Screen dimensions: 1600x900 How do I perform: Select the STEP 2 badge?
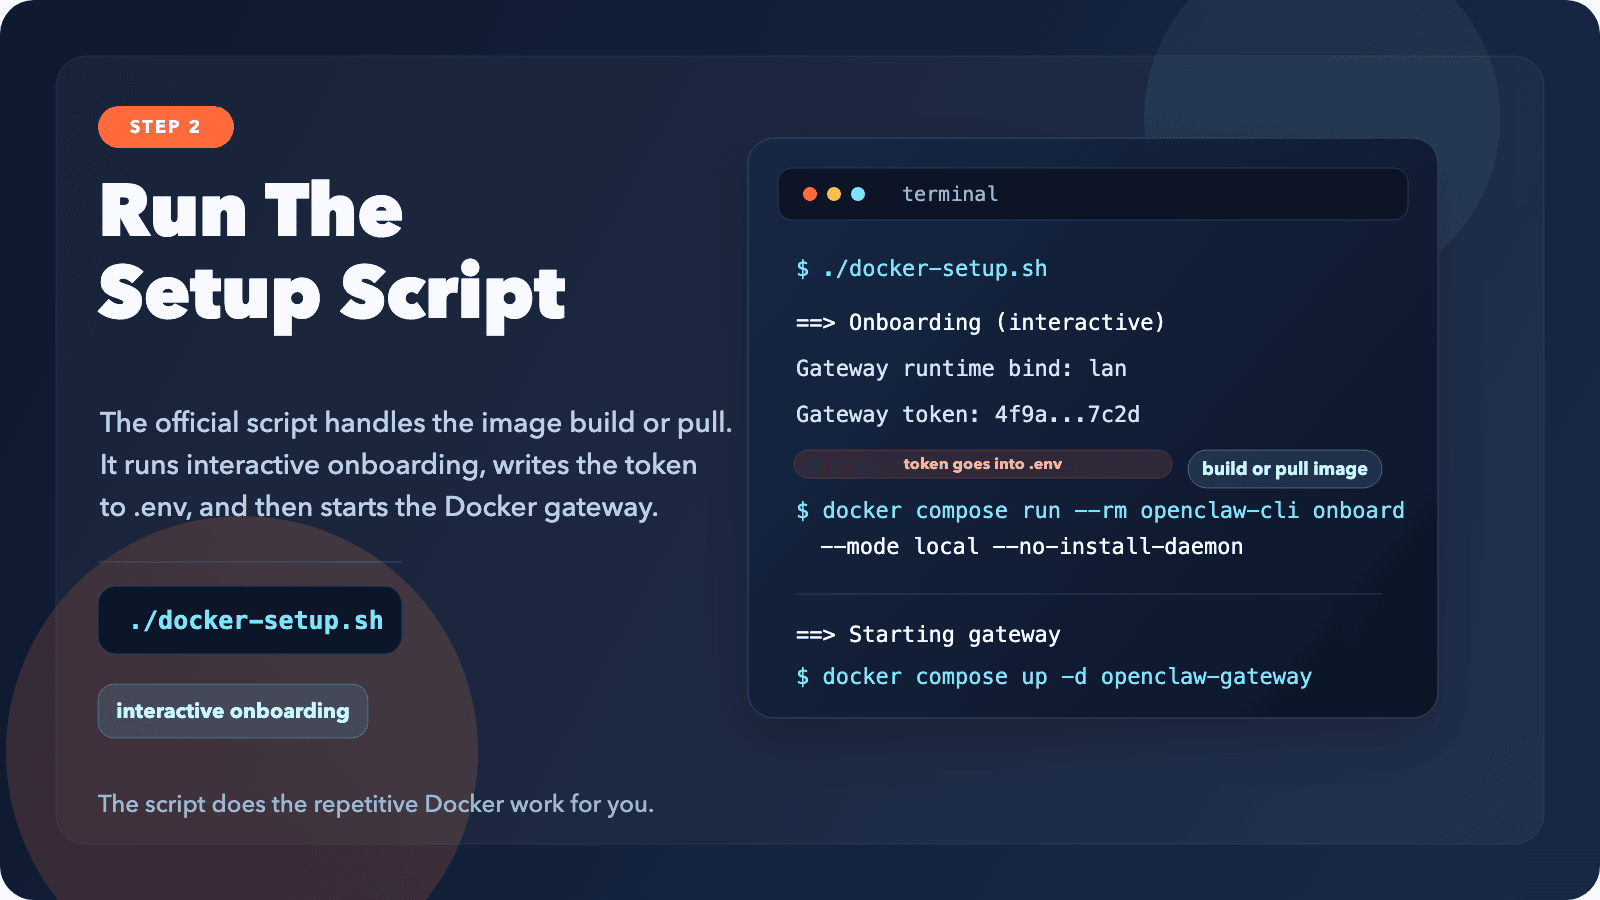pyautogui.click(x=165, y=127)
